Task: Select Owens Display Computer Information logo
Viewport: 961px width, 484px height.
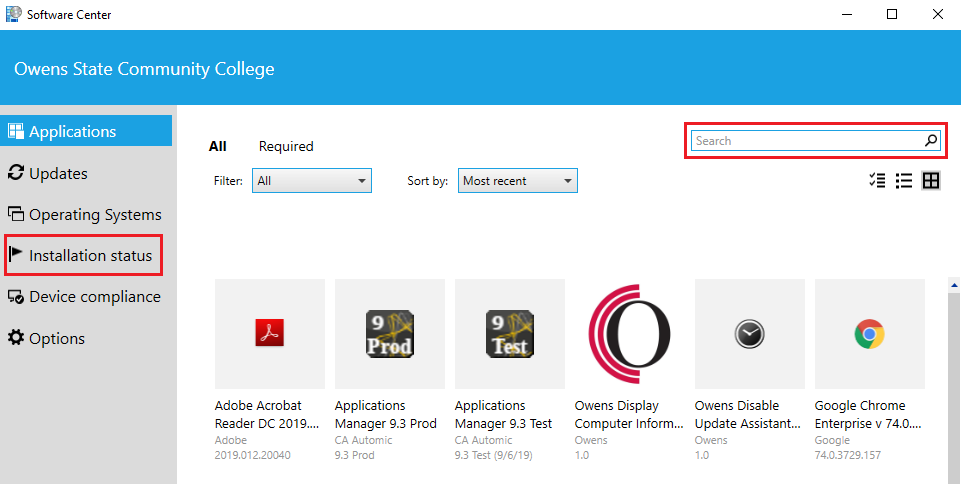Action: (x=630, y=334)
